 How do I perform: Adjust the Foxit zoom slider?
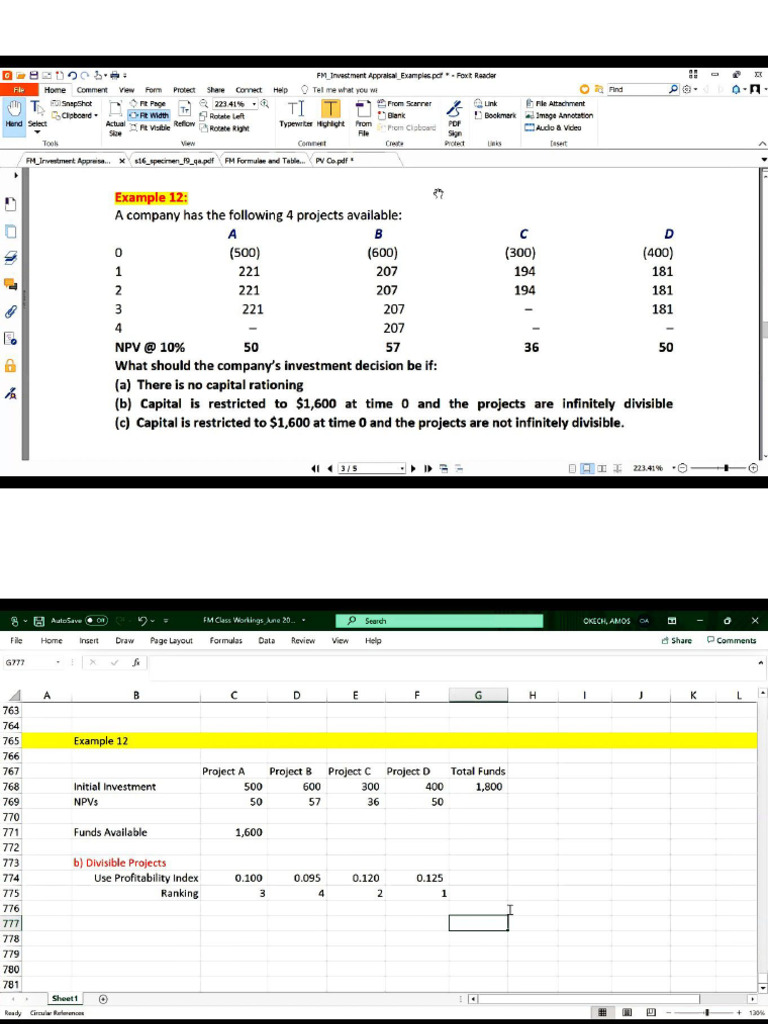(x=728, y=468)
